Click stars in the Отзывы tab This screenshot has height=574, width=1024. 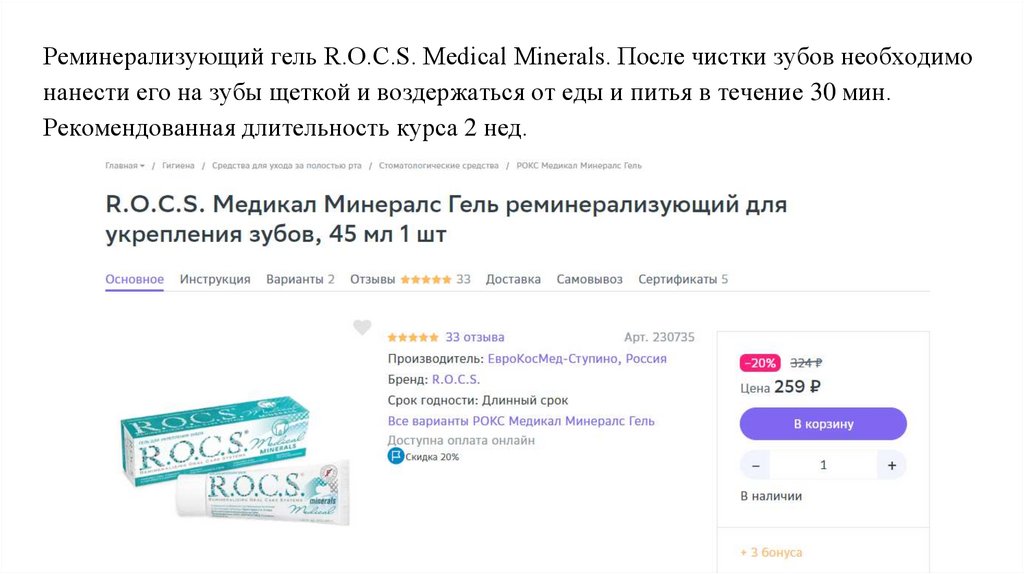(x=426, y=279)
